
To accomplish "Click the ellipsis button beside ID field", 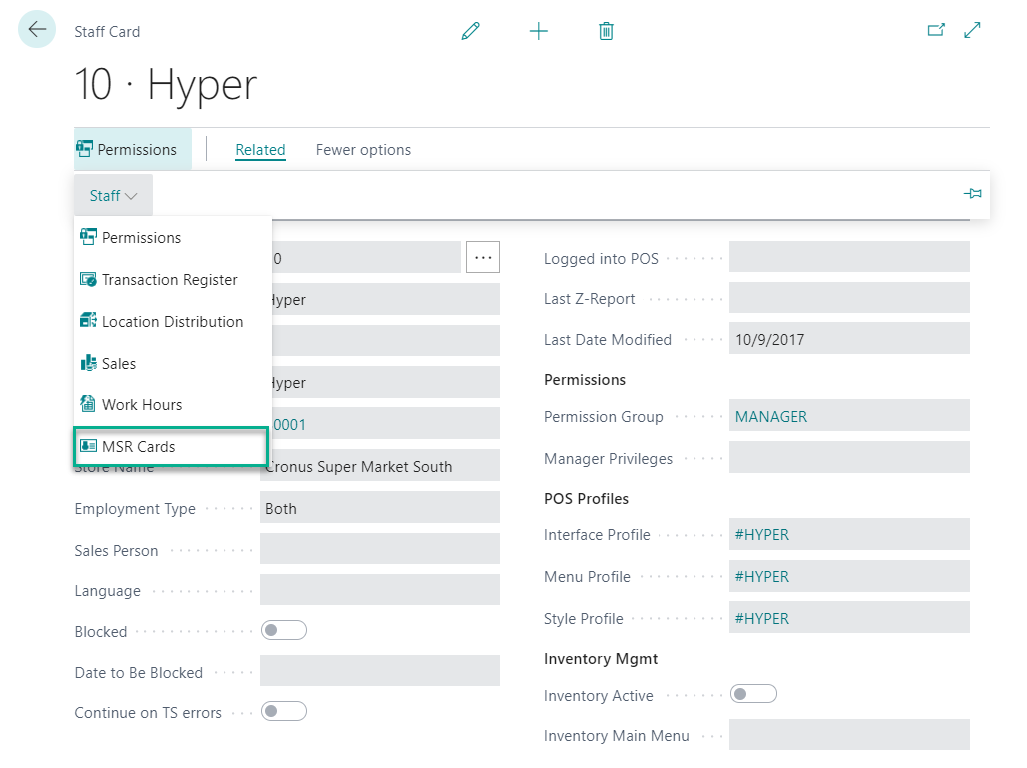I will pyautogui.click(x=483, y=258).
